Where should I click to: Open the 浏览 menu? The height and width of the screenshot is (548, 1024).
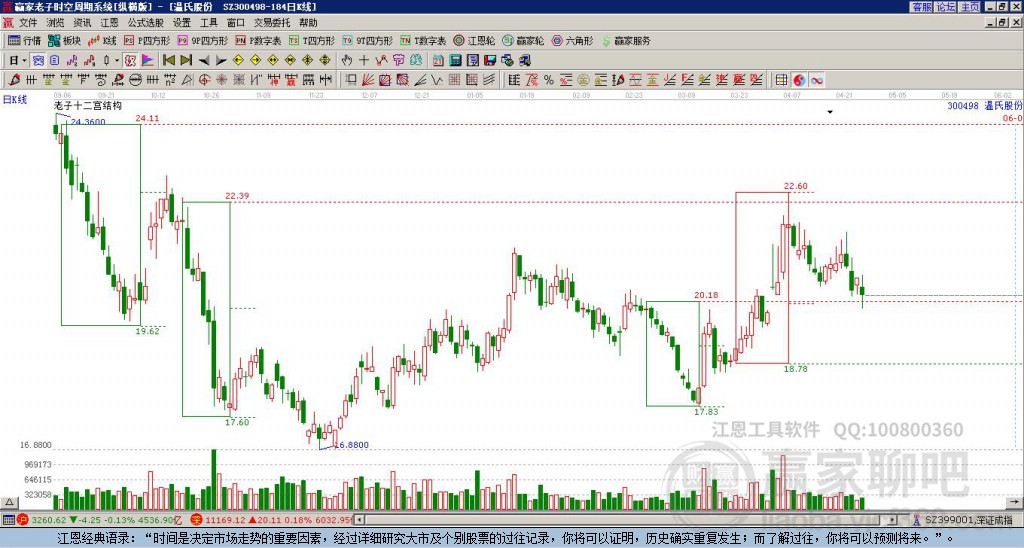56,23
